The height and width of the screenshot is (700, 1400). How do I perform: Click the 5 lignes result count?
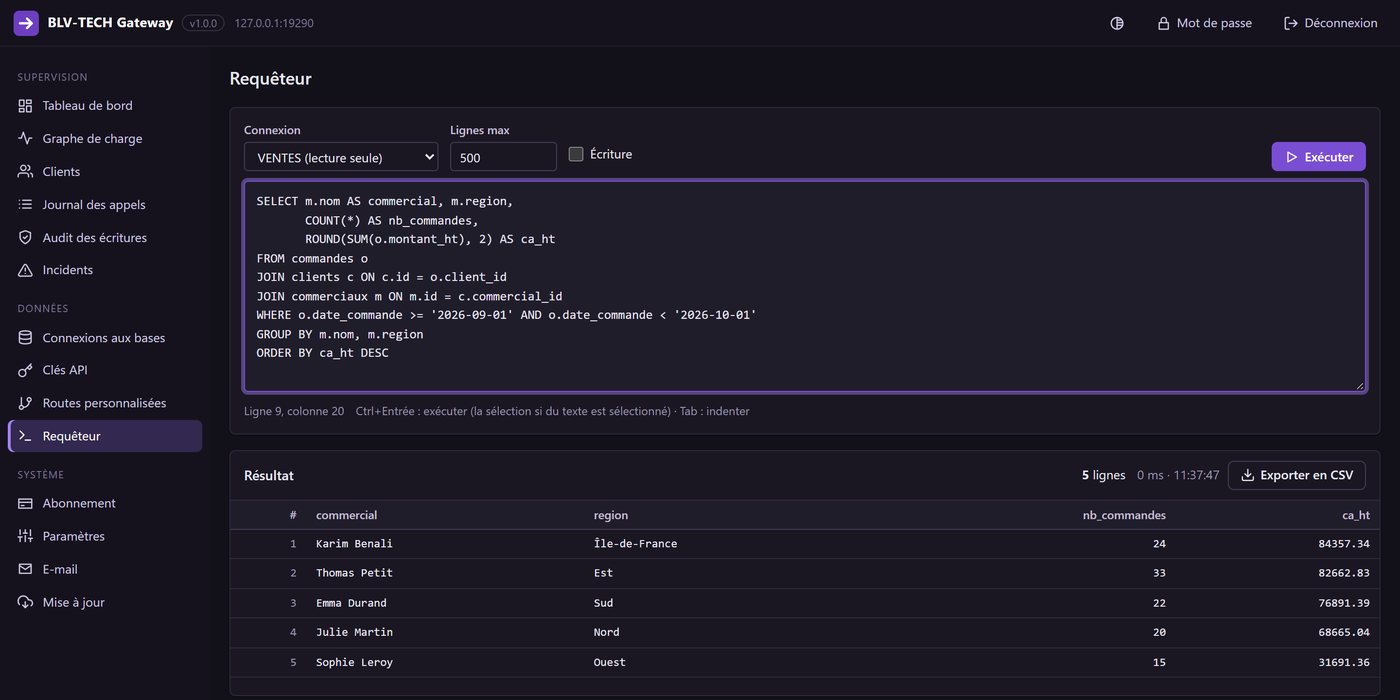tap(1103, 475)
